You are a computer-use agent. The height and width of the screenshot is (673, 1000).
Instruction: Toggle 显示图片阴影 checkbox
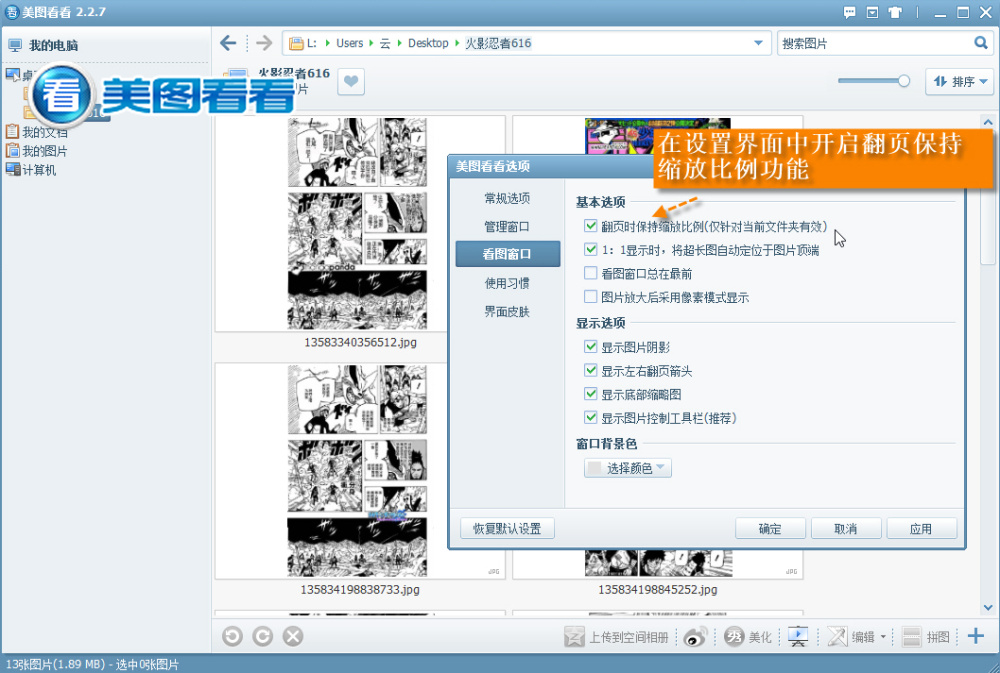tap(591, 346)
